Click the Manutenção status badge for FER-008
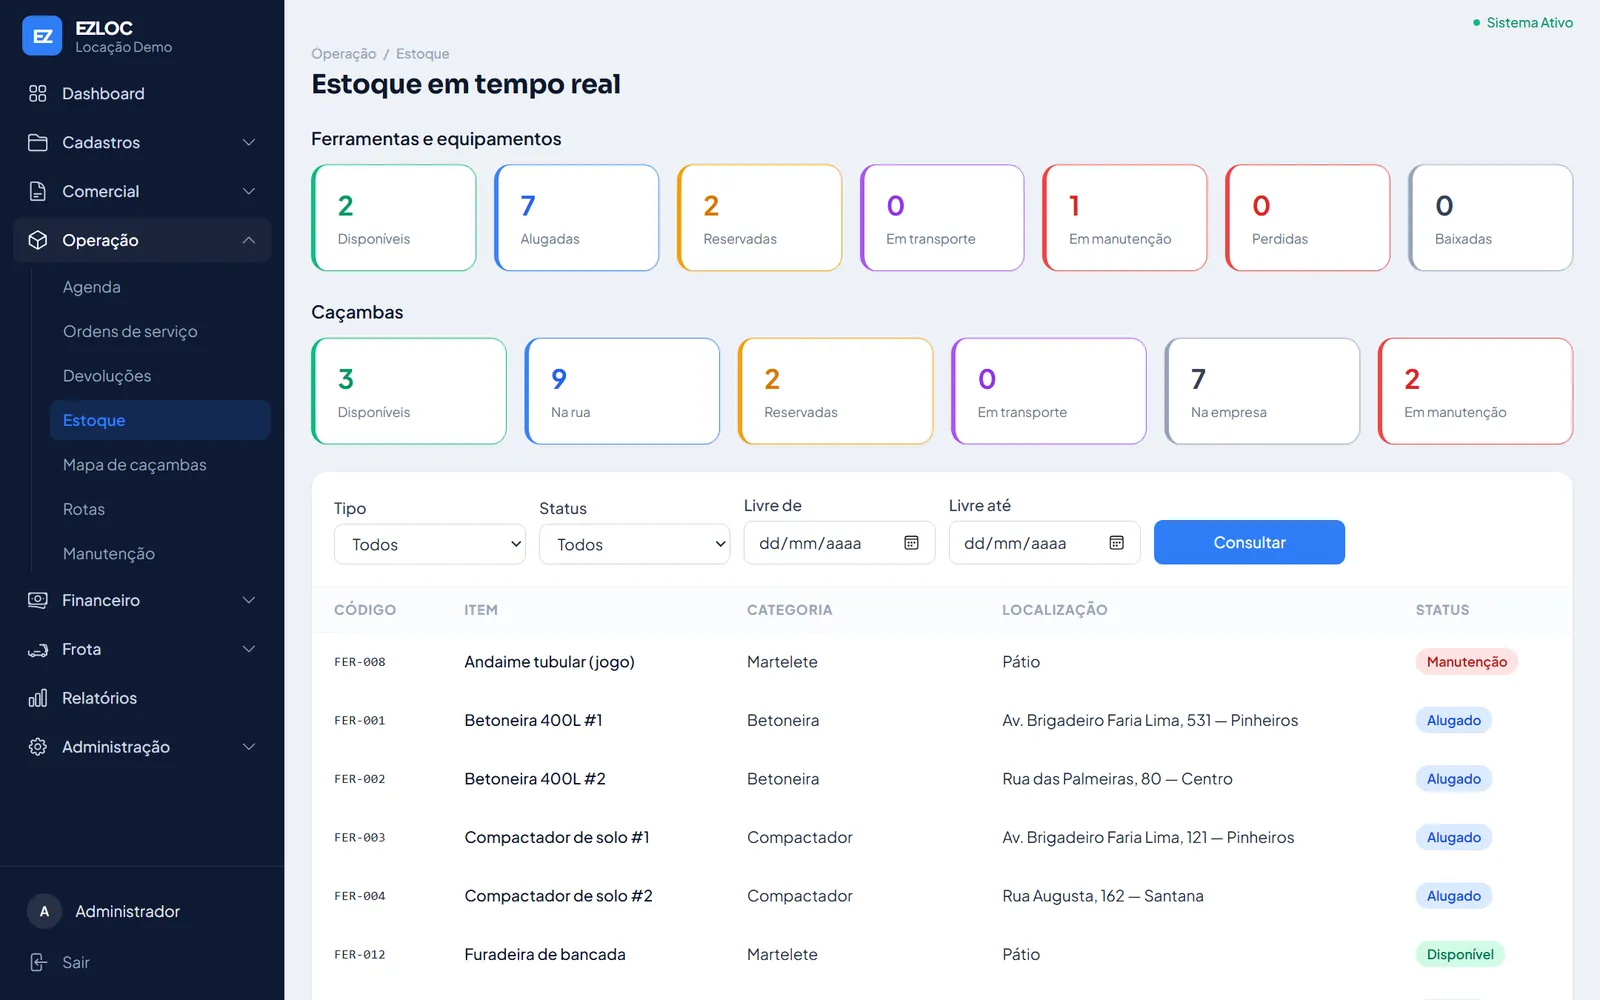 click(x=1466, y=662)
